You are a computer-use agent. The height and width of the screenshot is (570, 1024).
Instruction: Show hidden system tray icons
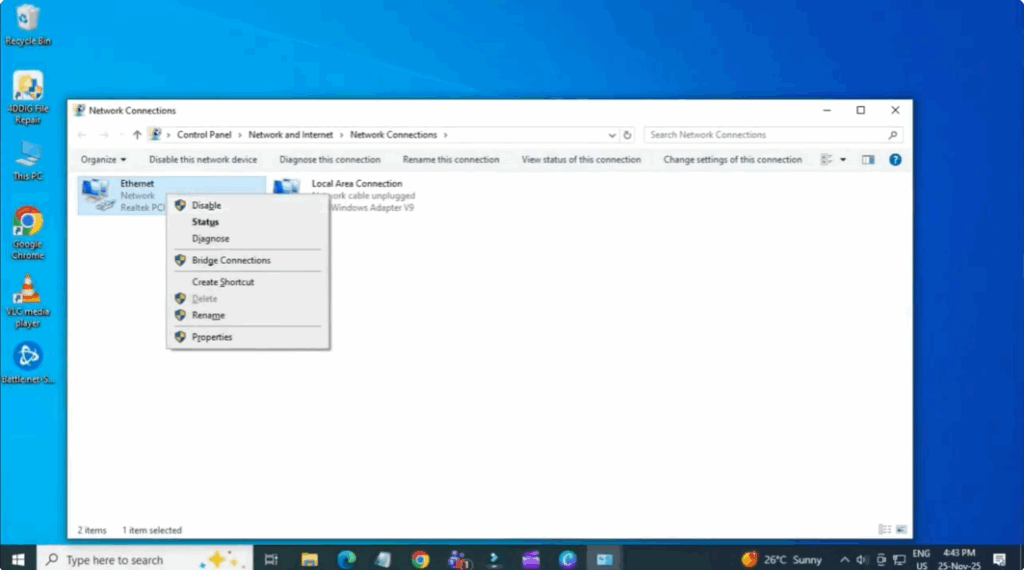pos(844,560)
